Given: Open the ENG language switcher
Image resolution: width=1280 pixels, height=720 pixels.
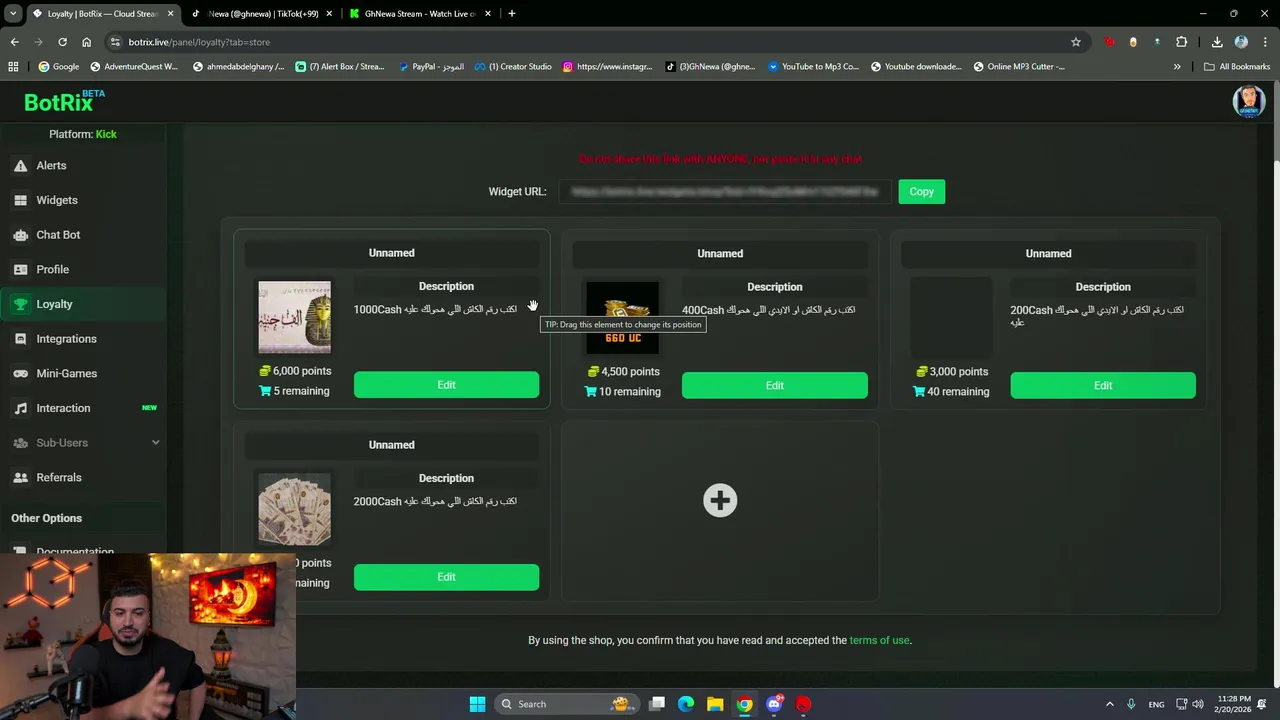Looking at the screenshot, I should [x=1156, y=704].
